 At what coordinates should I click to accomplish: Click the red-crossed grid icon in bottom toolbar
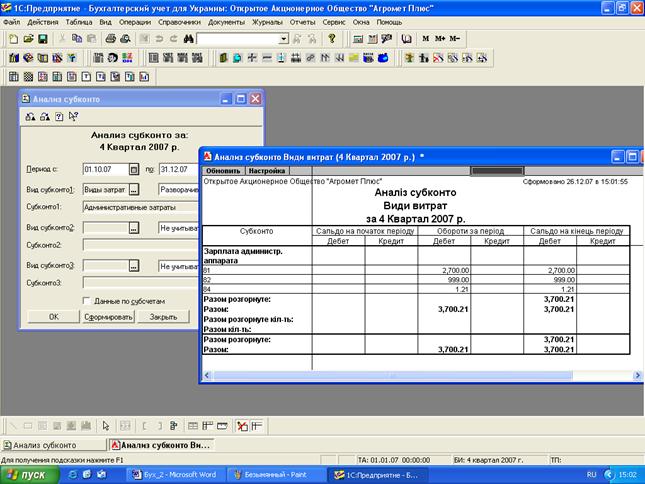(x=242, y=426)
